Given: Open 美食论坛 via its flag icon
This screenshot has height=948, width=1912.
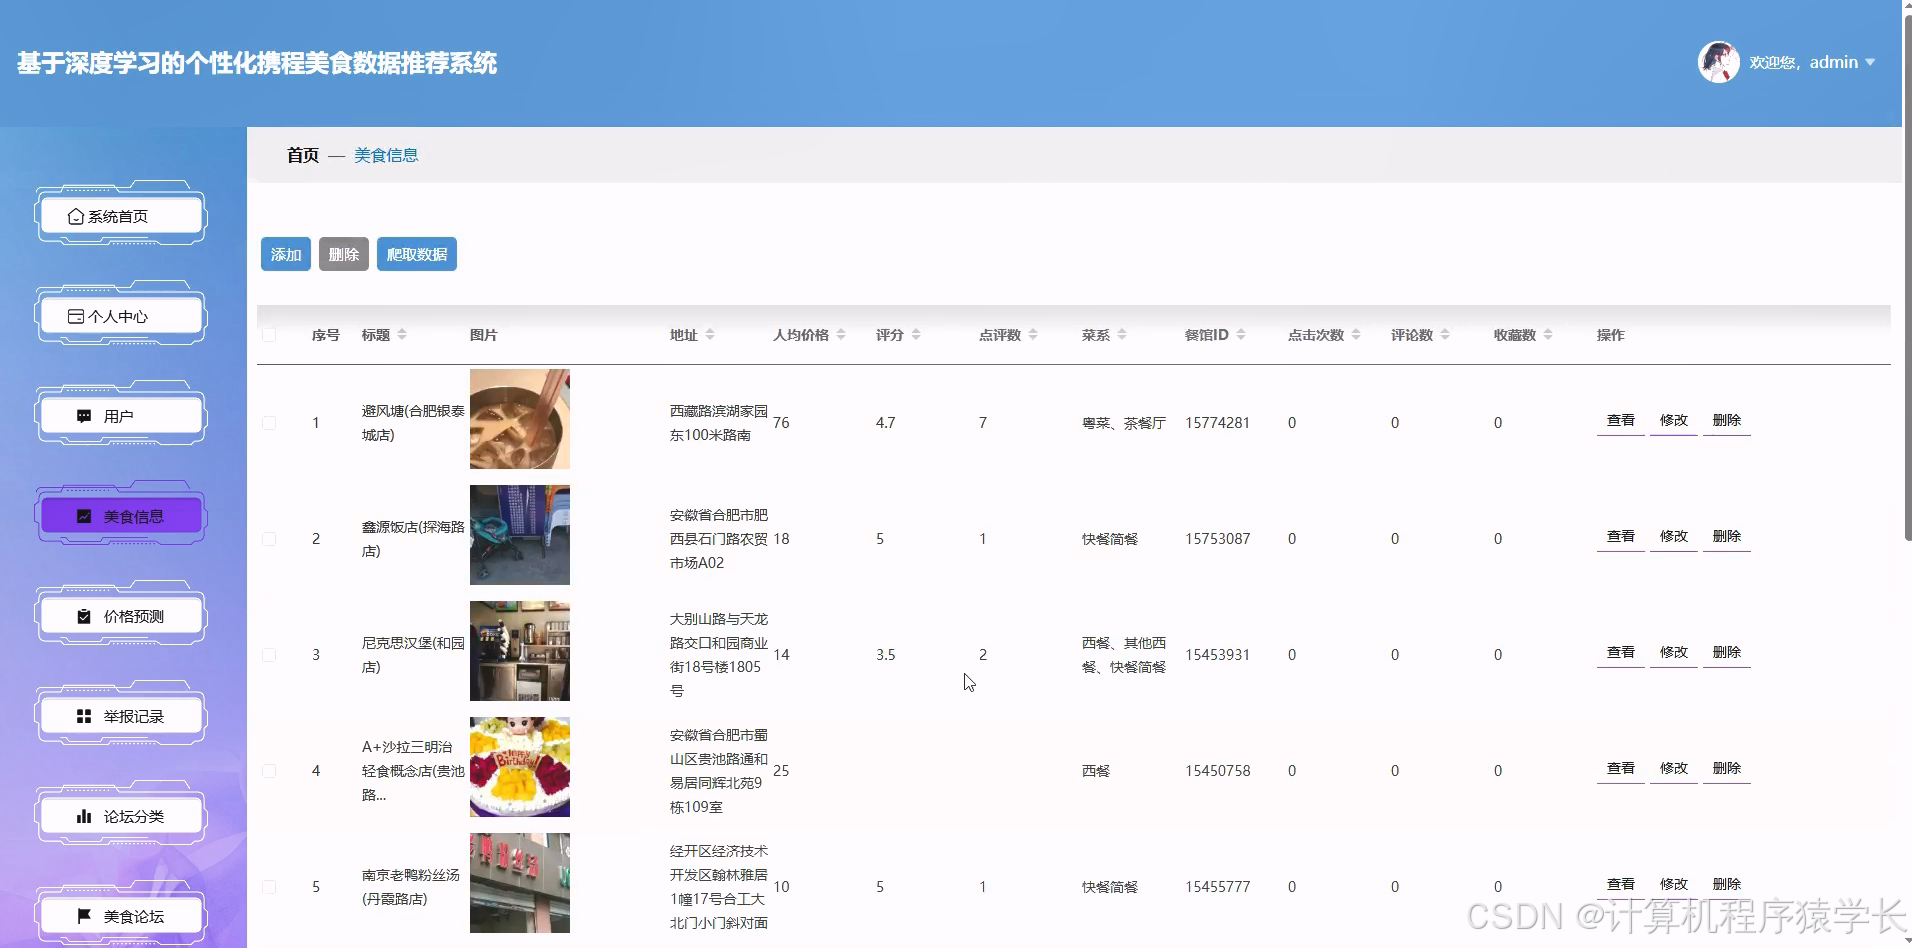Looking at the screenshot, I should coord(83,915).
